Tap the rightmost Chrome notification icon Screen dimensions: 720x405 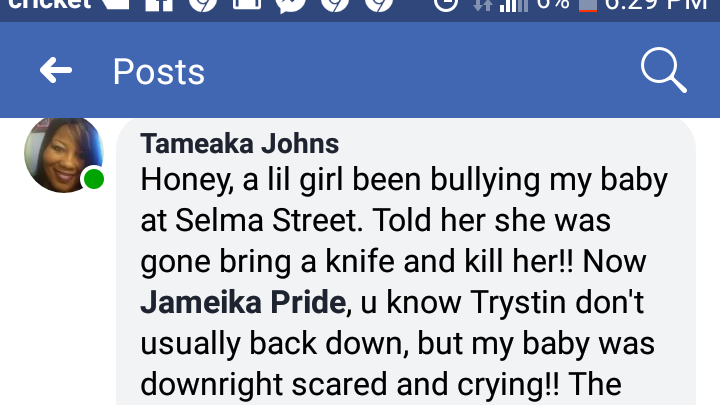point(379,4)
